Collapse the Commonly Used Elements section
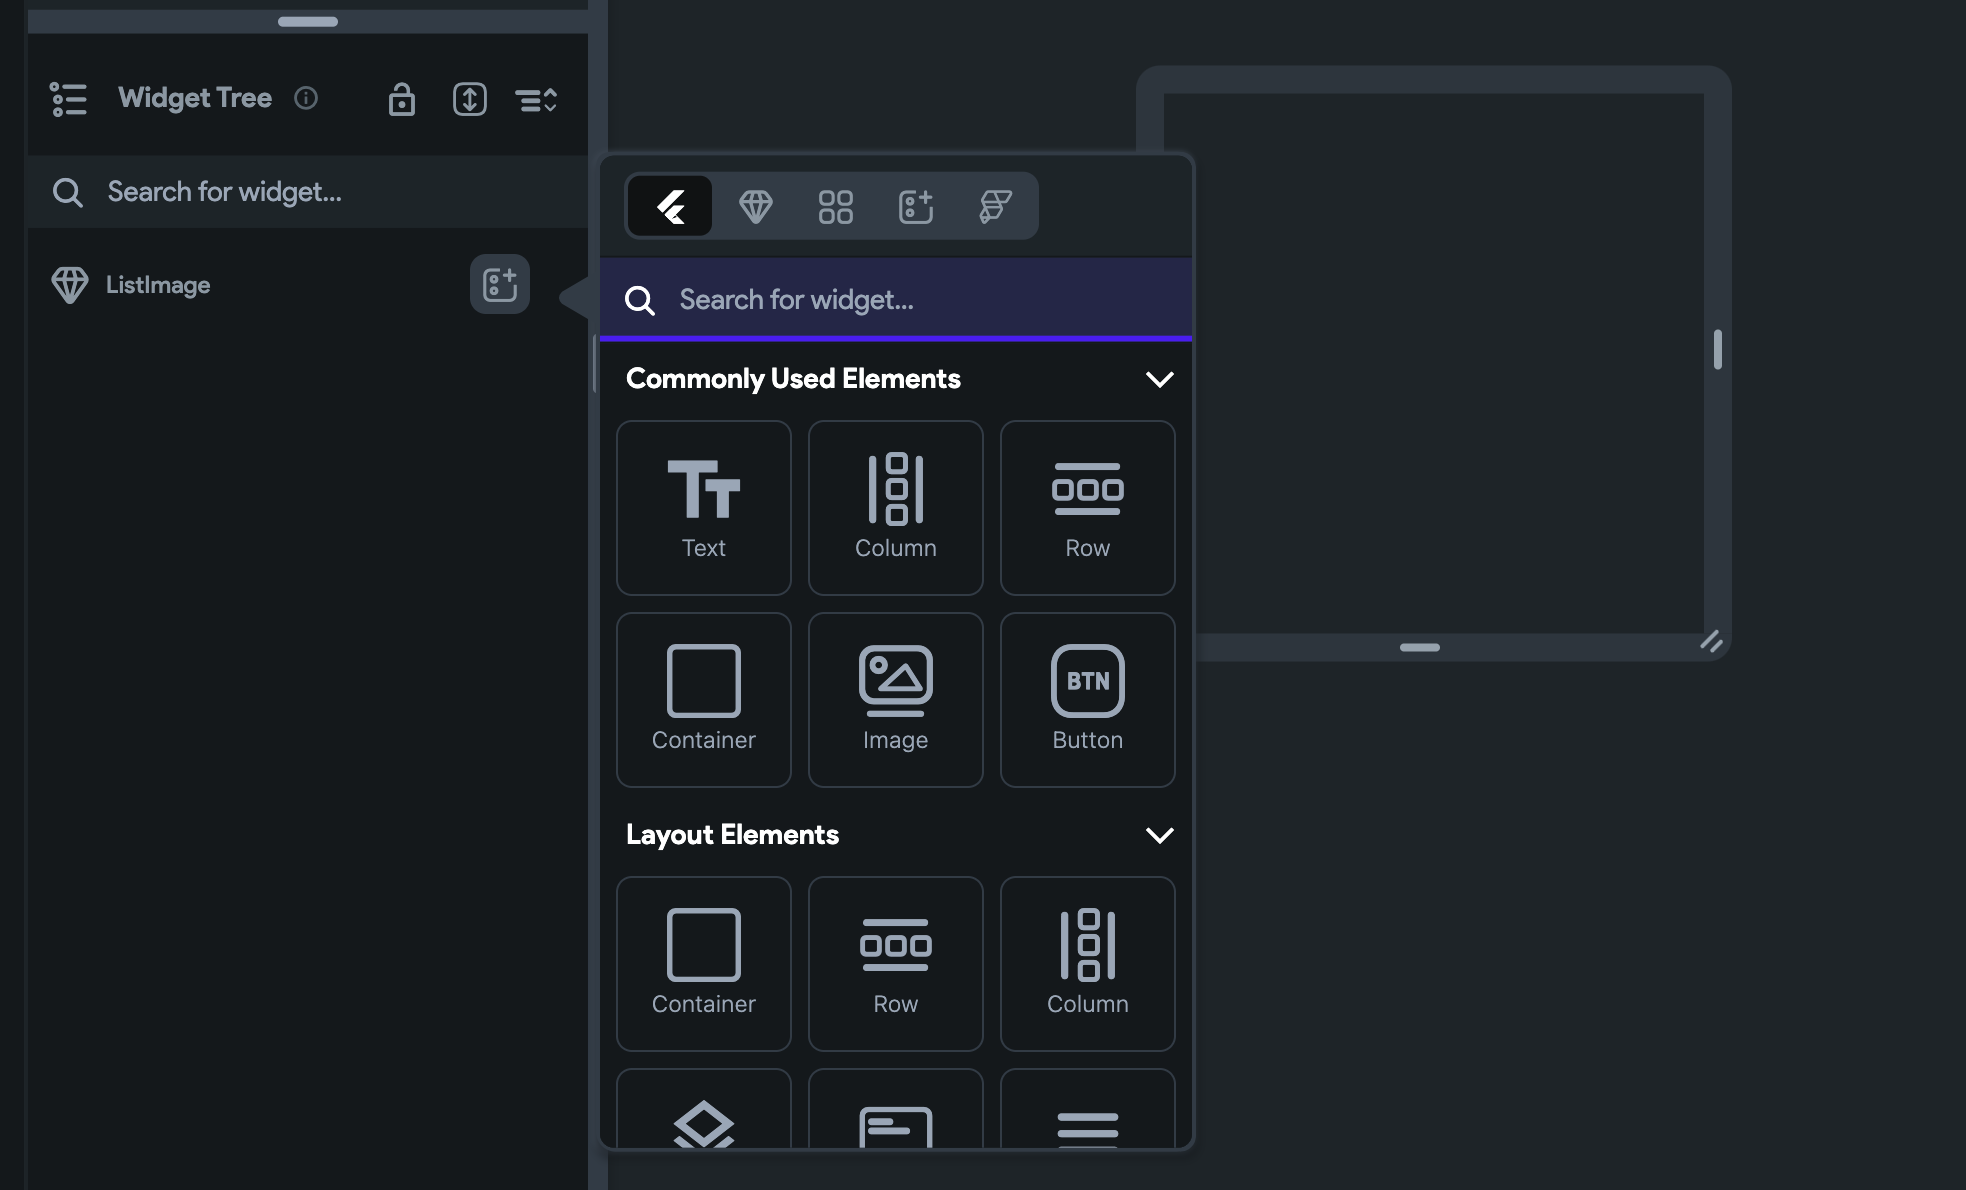The height and width of the screenshot is (1190, 1966). [1159, 379]
